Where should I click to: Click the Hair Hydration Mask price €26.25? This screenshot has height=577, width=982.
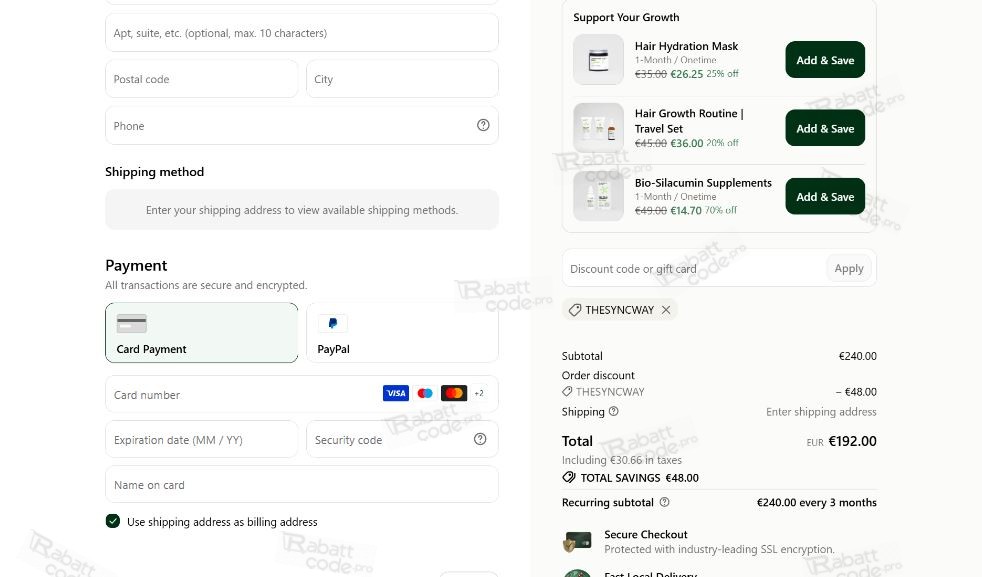click(x=686, y=74)
